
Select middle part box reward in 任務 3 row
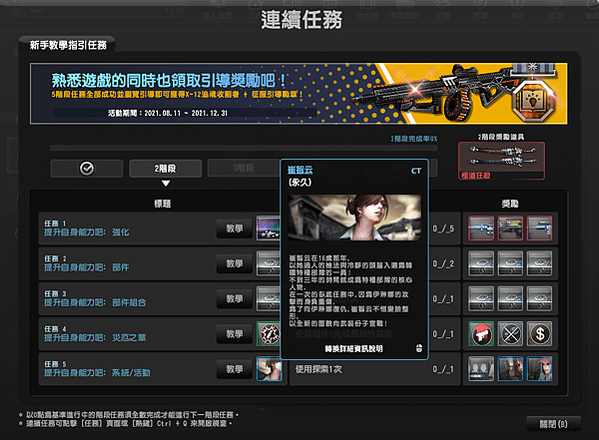click(510, 298)
